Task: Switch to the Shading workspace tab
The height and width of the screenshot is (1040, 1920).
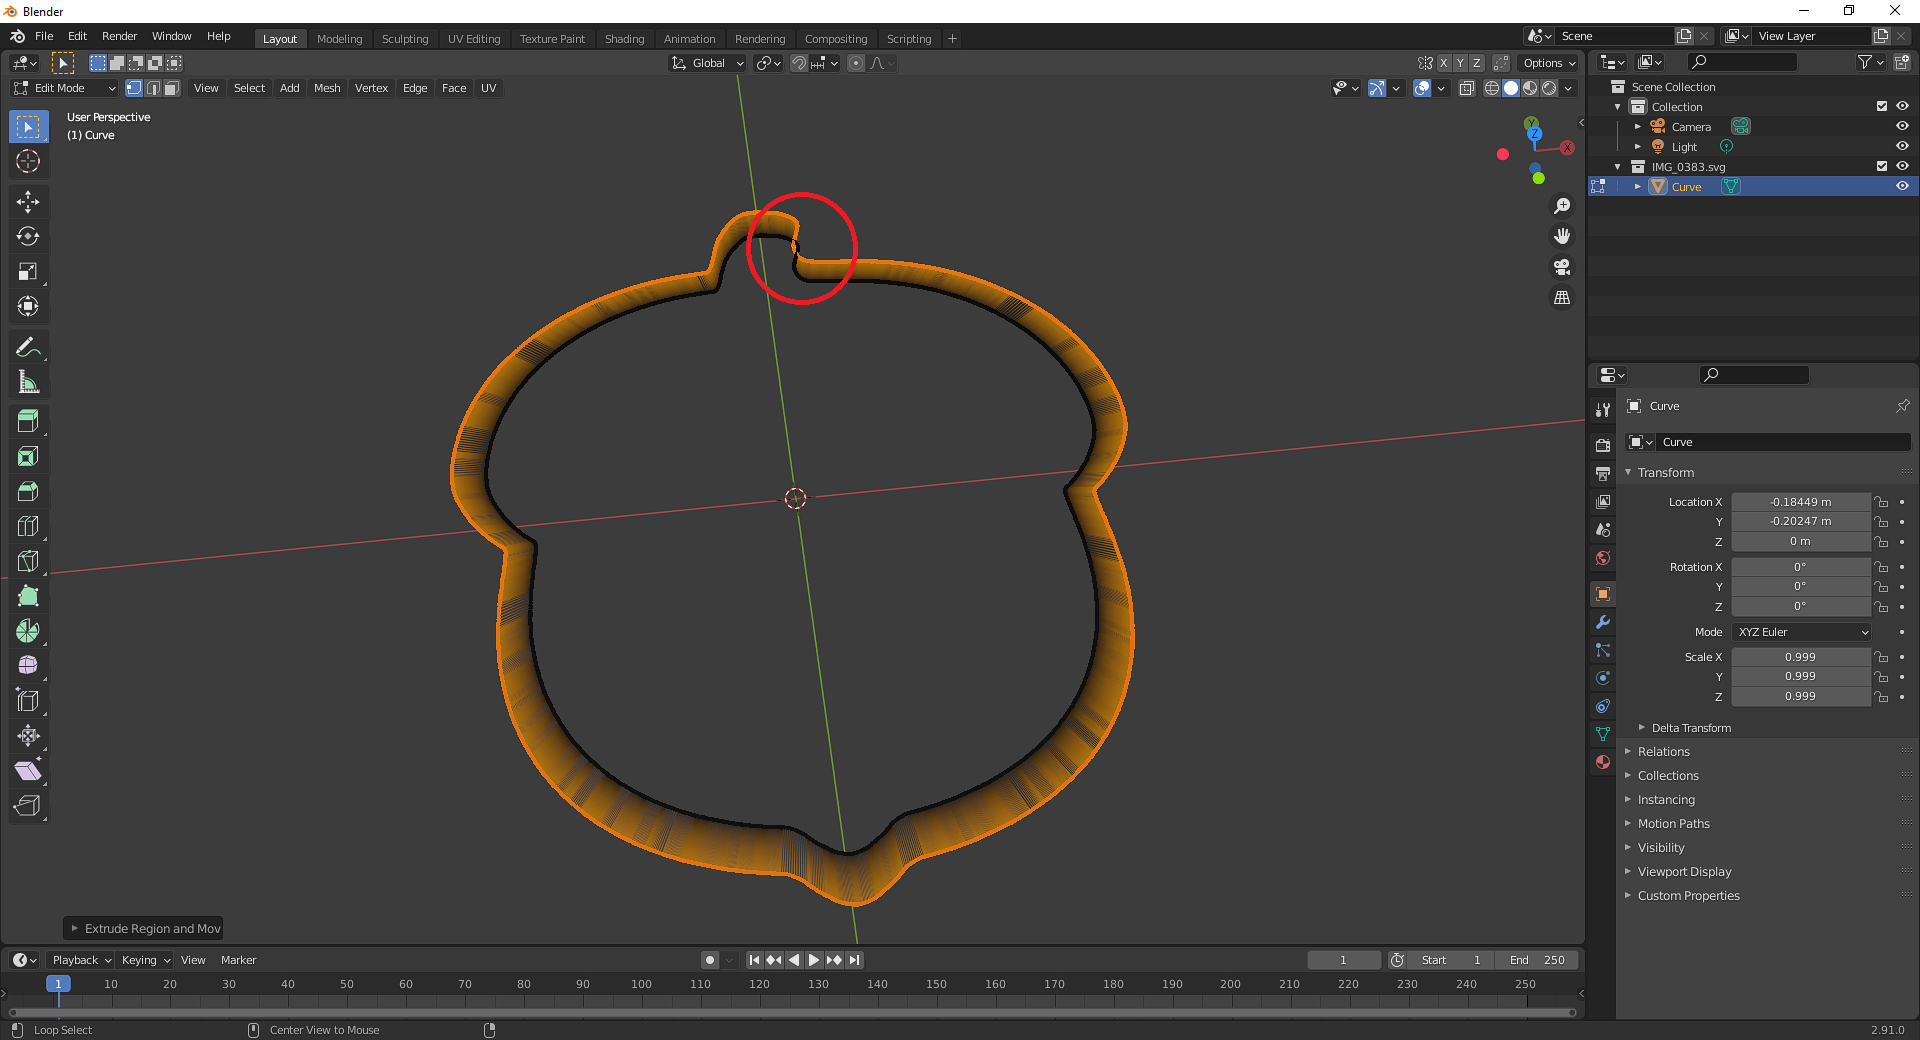Action: tap(624, 38)
